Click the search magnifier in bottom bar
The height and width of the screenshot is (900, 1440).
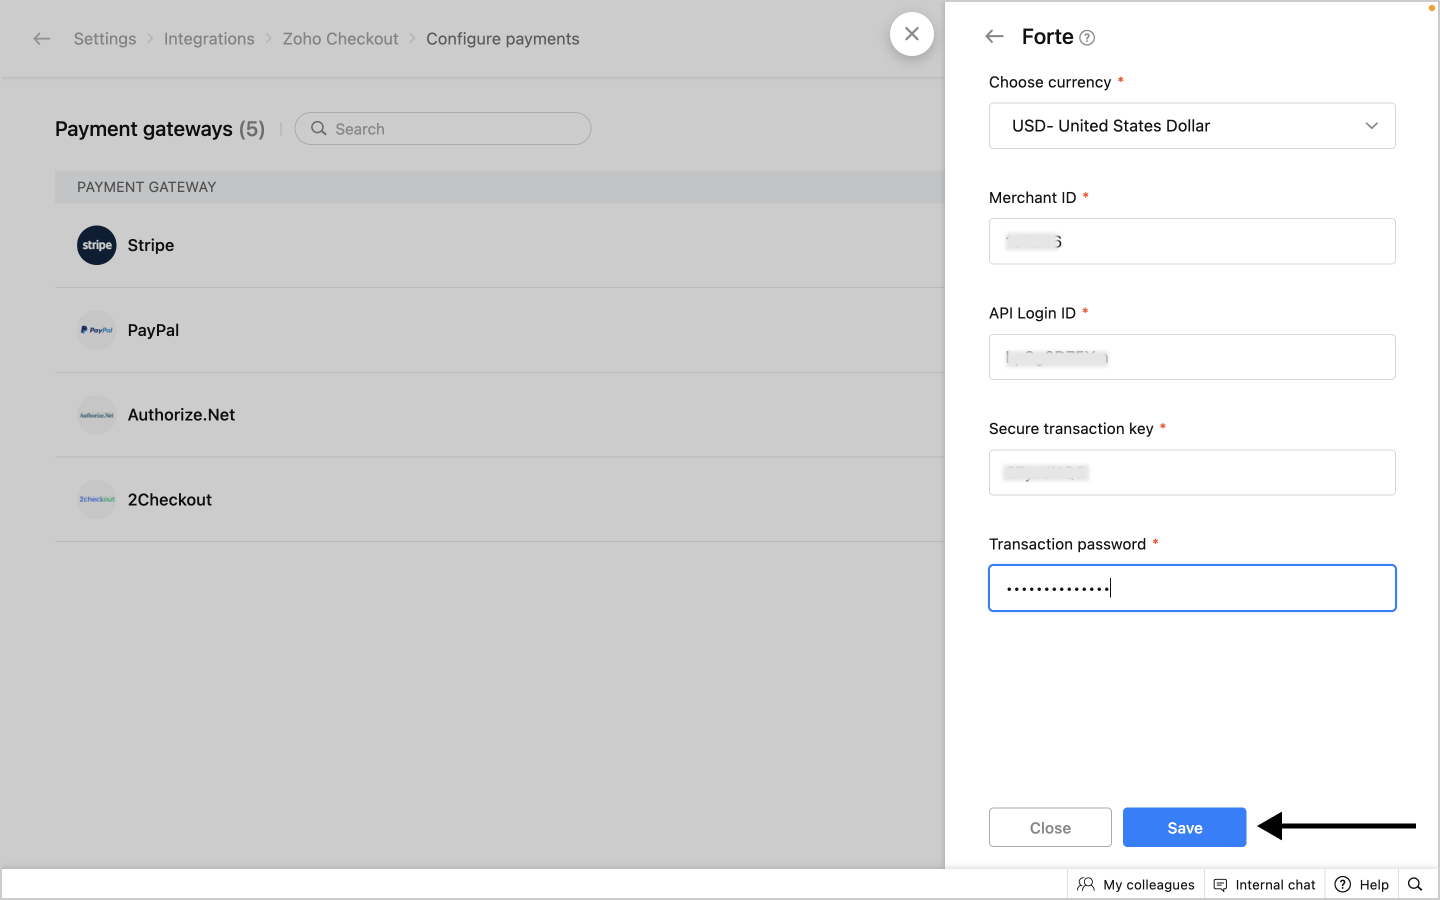tap(1415, 884)
